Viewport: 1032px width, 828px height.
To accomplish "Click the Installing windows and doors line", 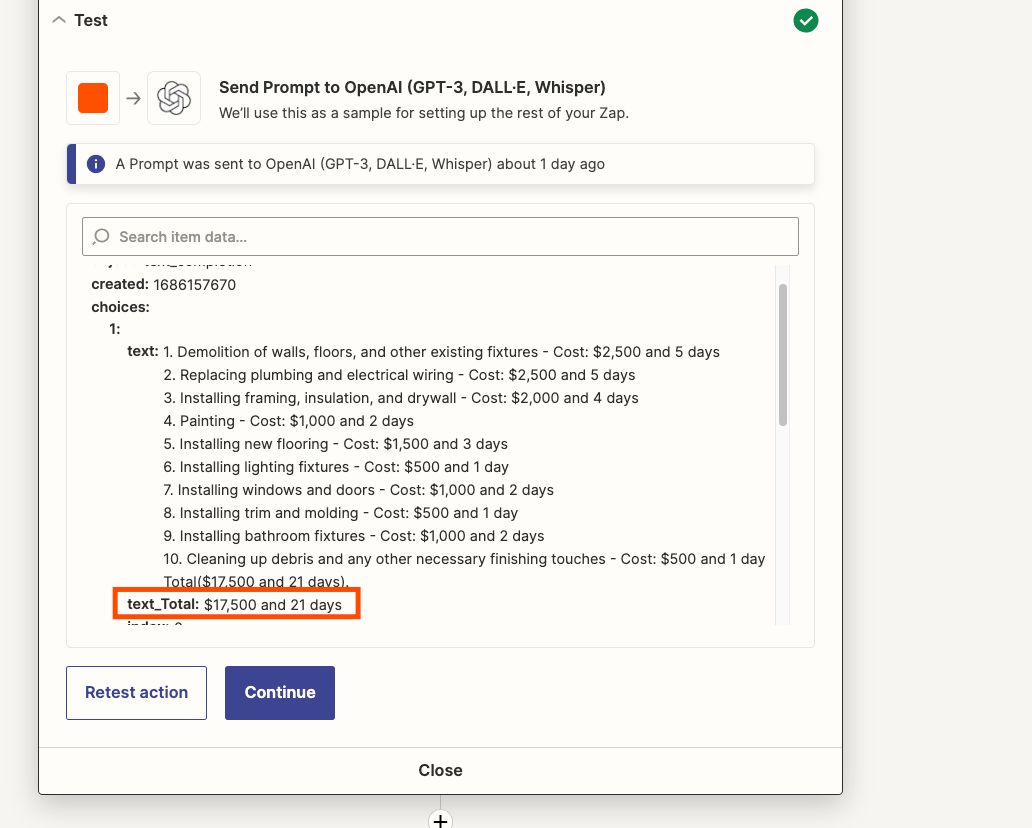I will click(x=359, y=490).
